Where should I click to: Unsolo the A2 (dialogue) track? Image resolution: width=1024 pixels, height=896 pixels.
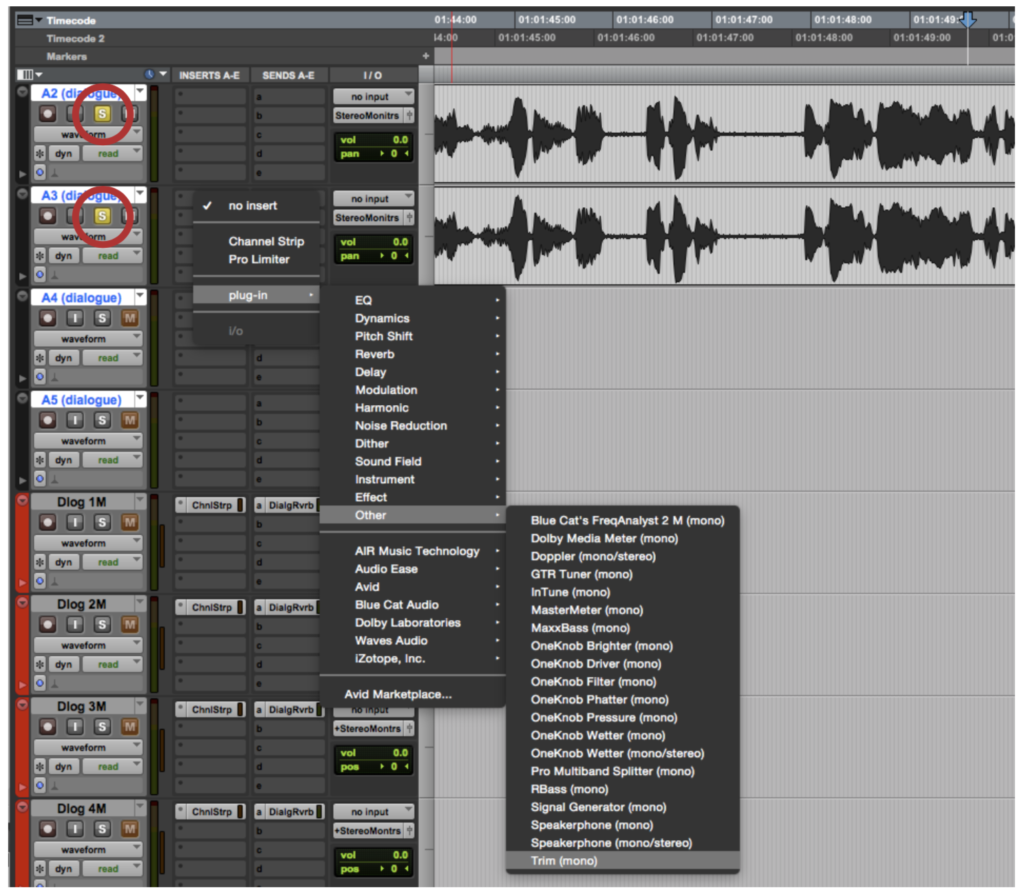[102, 114]
